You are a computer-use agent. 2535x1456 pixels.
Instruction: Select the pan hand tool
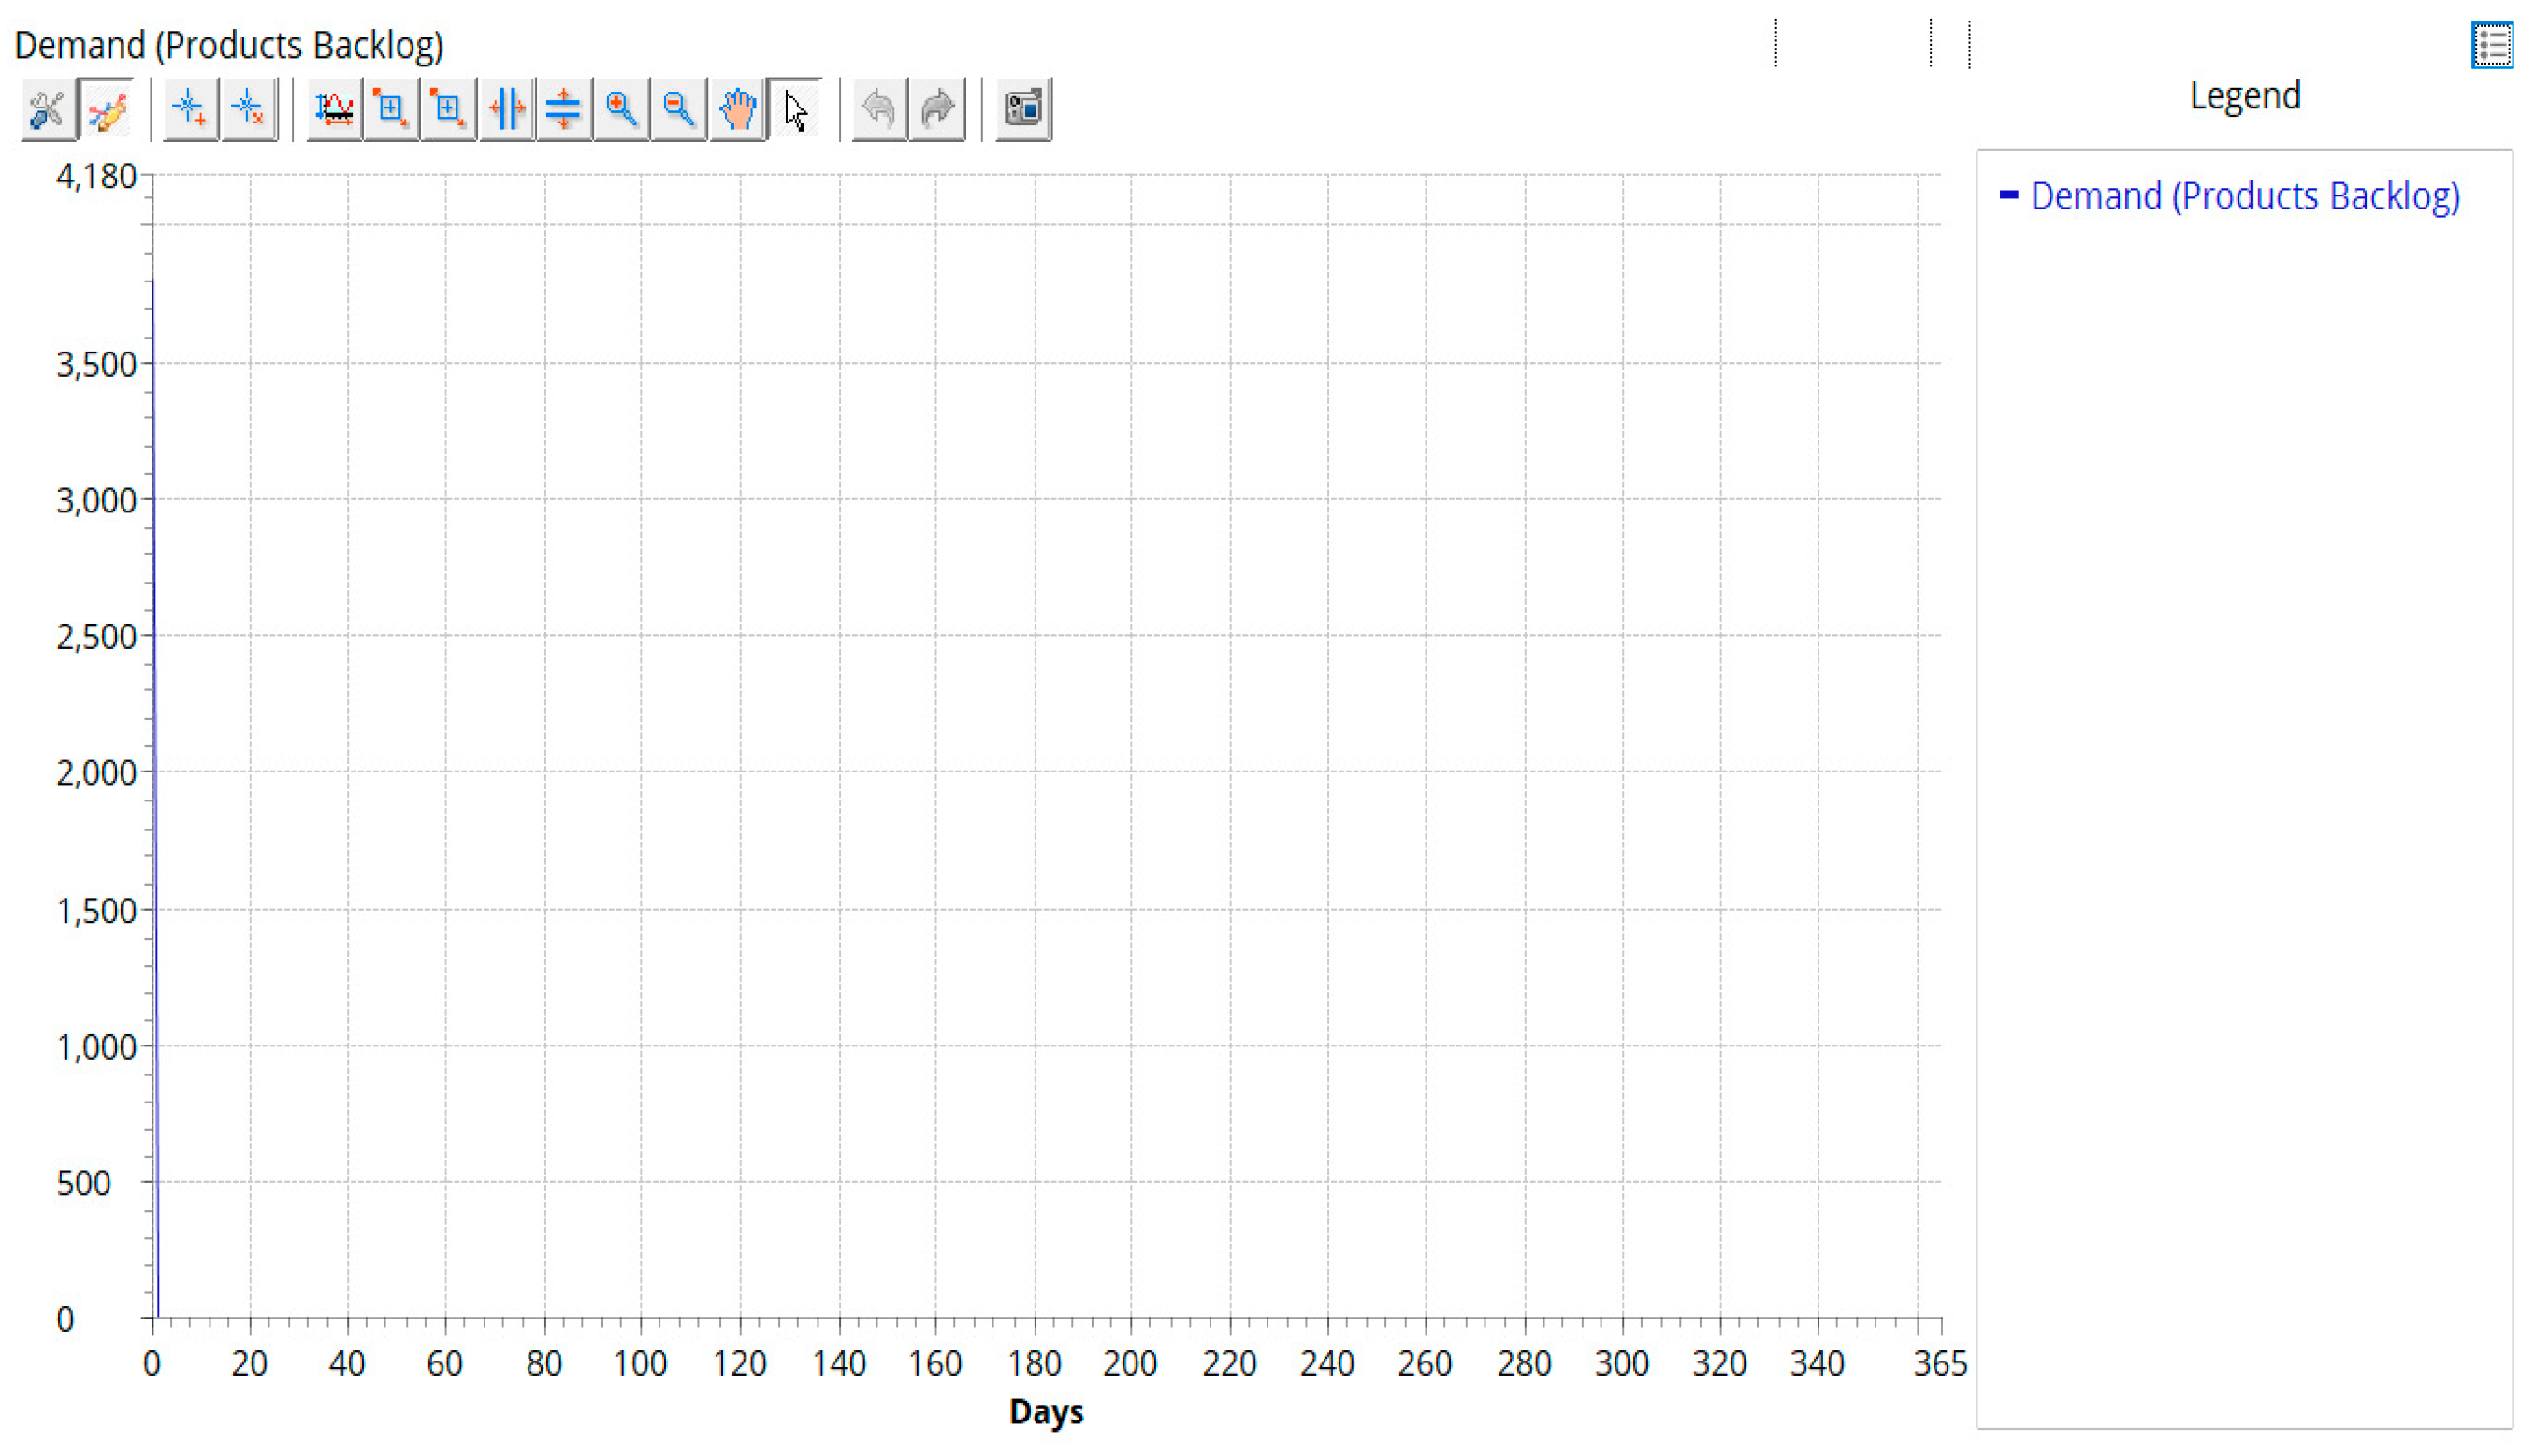738,109
